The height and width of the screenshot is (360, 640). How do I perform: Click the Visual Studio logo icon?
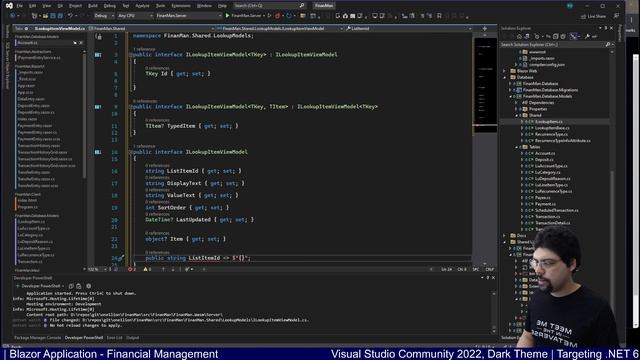(9, 6)
